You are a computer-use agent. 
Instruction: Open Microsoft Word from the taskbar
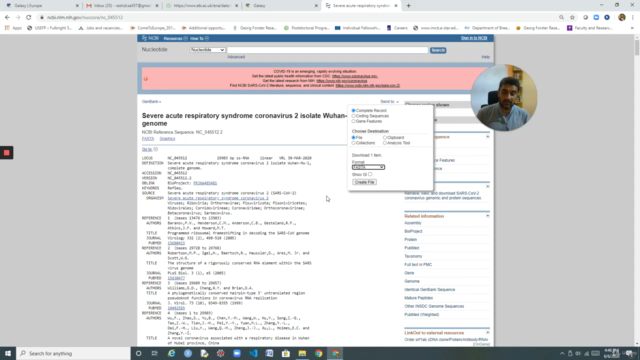(x=269, y=353)
